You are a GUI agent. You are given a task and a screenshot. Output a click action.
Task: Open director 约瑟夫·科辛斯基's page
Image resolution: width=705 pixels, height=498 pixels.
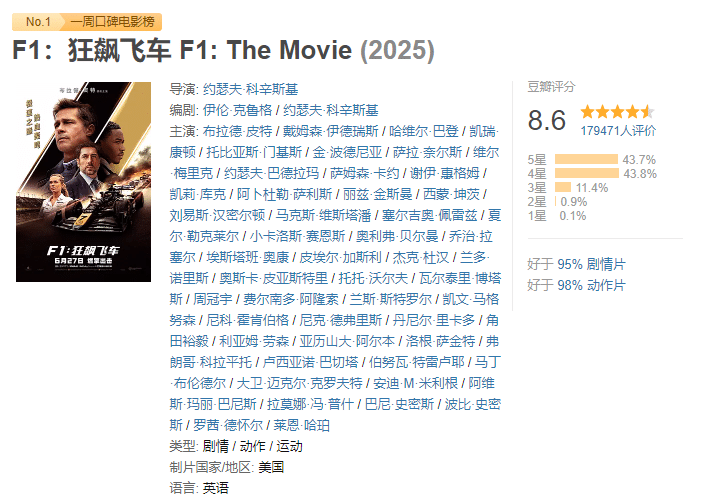(x=248, y=89)
